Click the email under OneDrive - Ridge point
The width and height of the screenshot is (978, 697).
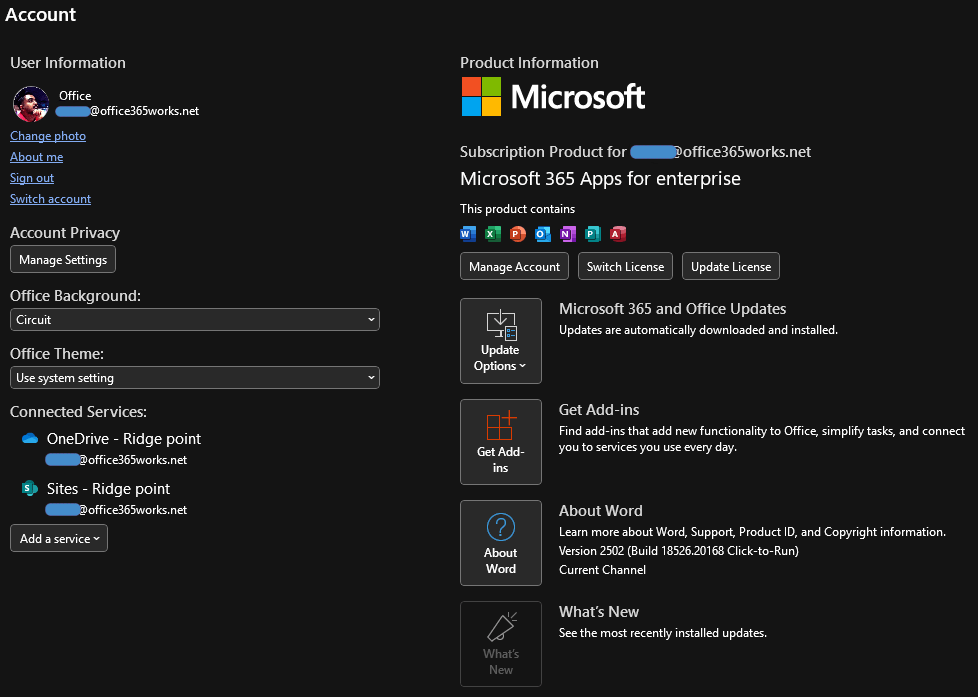coord(117,460)
